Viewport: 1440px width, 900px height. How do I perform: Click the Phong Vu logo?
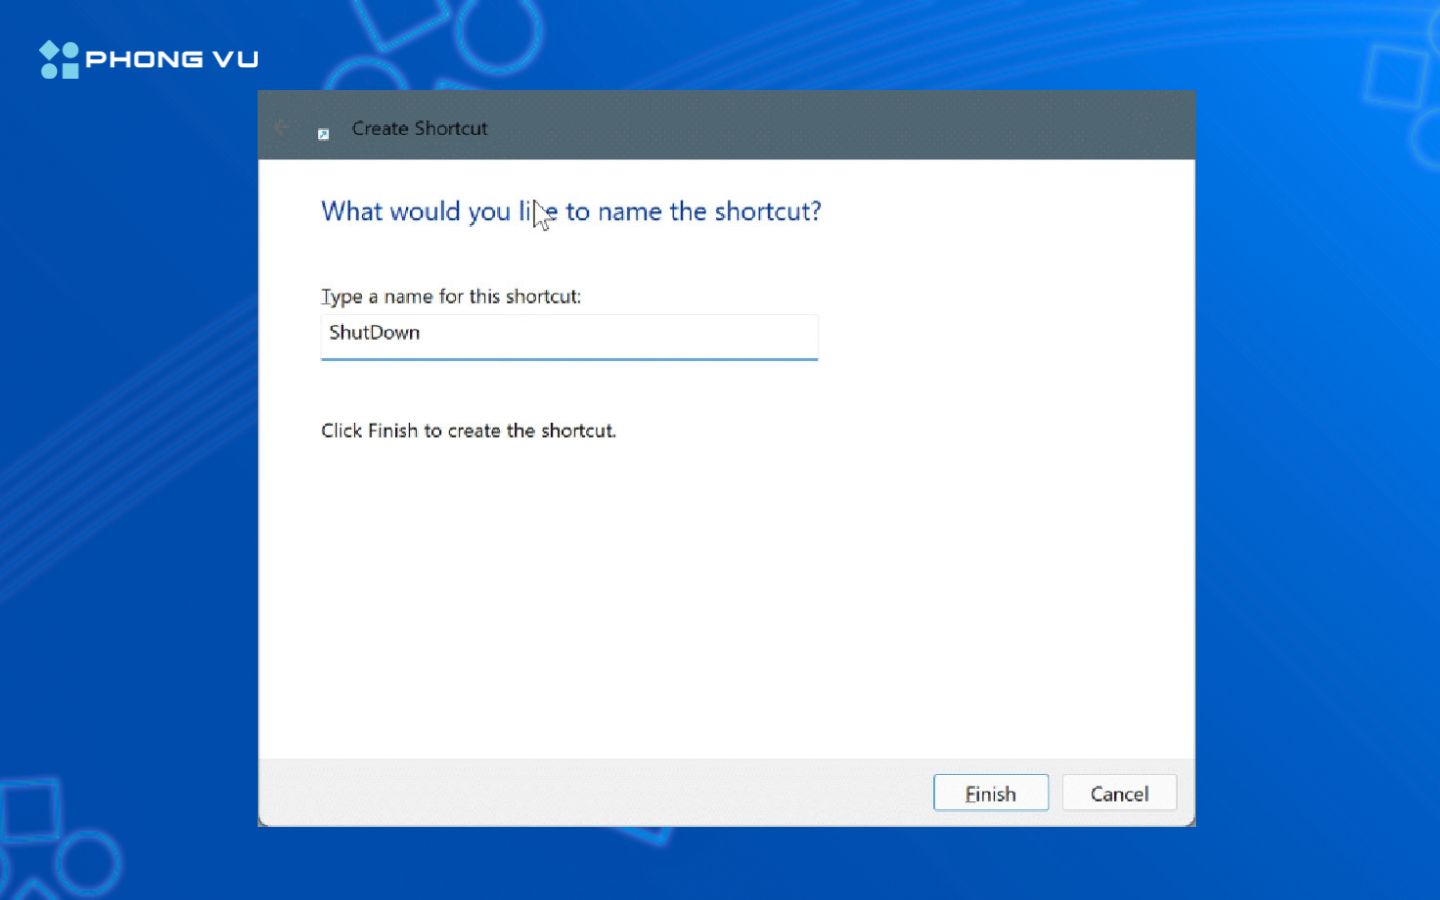click(x=148, y=58)
